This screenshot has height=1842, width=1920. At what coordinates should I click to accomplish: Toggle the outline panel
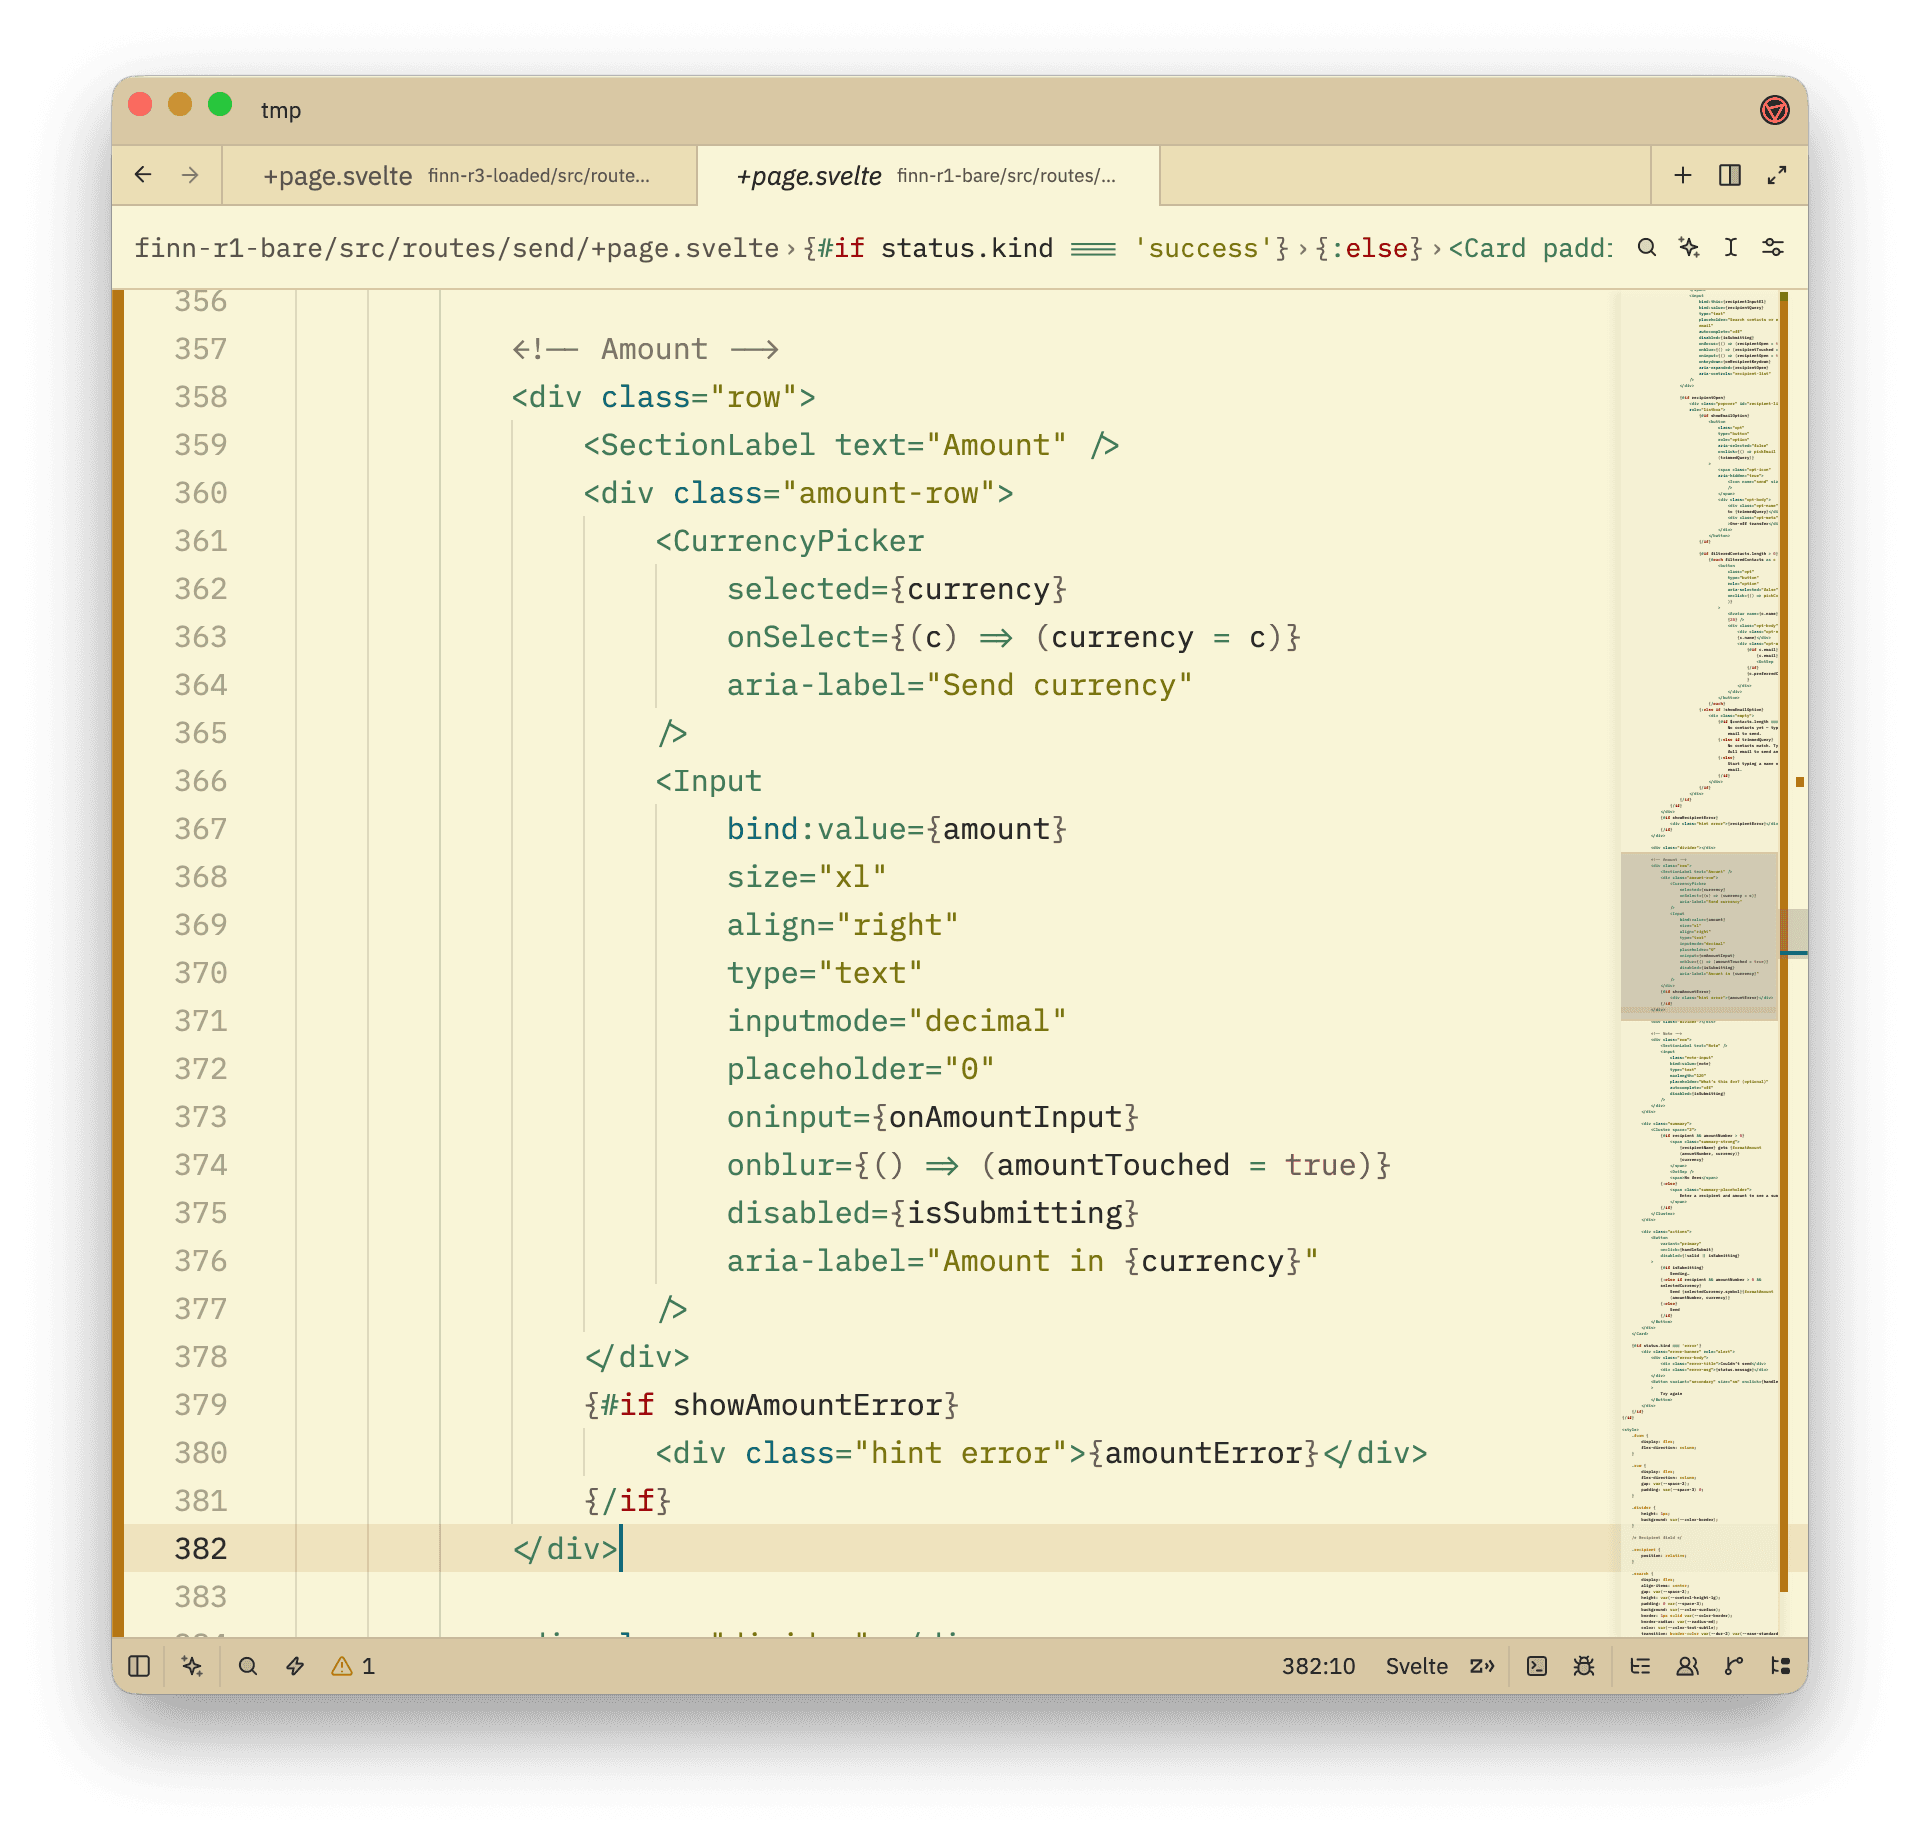coord(1640,1666)
